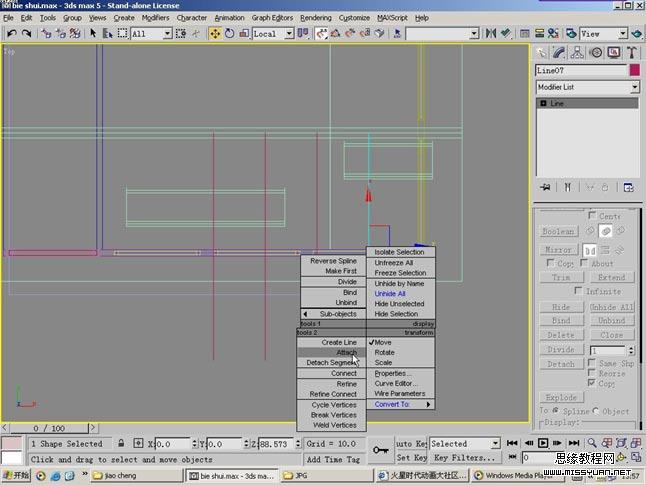Click the Extend button

pyautogui.click(x=611, y=277)
